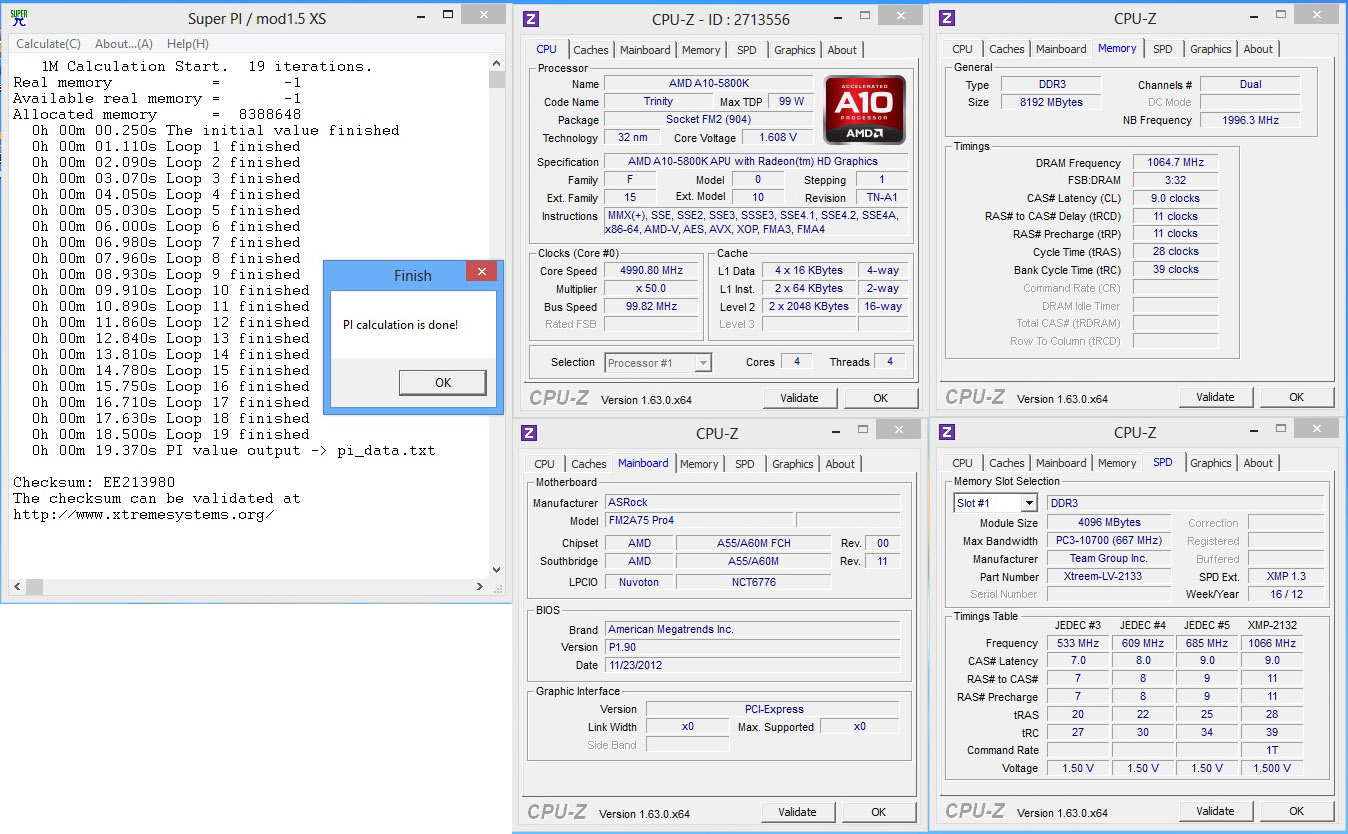This screenshot has height=834, width=1348.
Task: Close the Finish dialog with its red X
Action: coord(481,272)
